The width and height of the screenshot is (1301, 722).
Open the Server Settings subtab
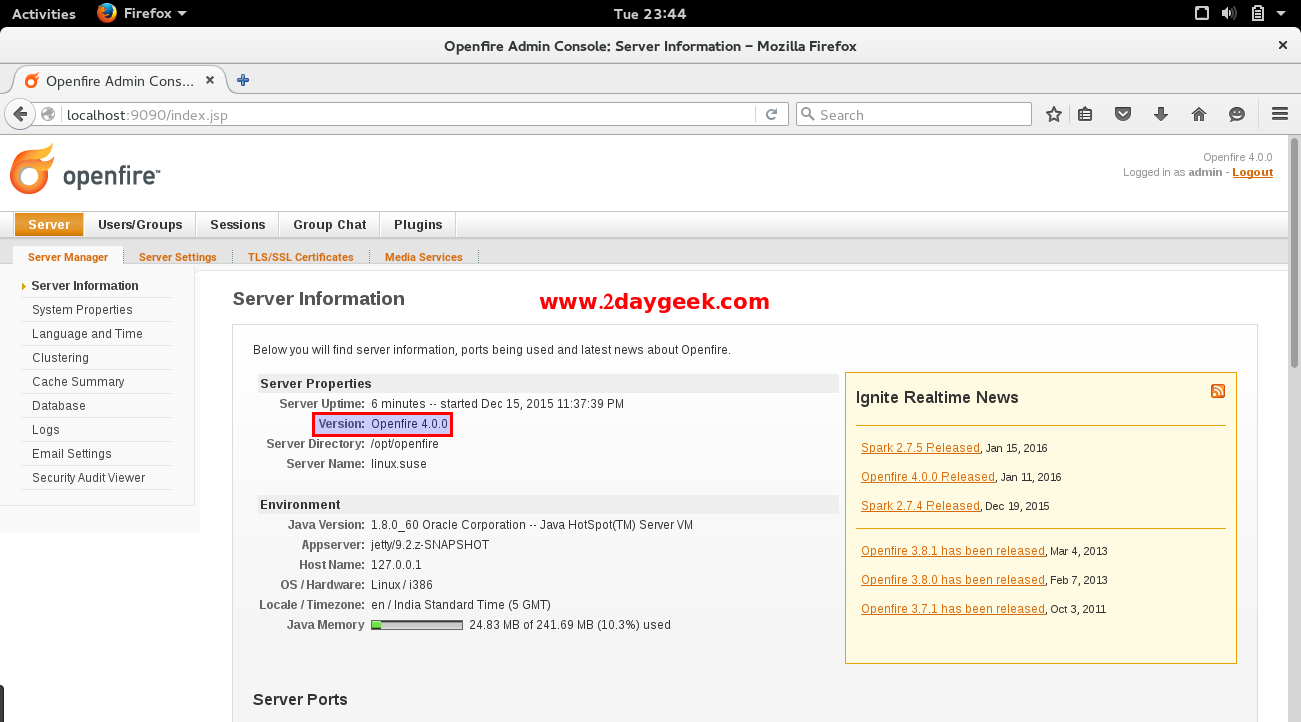click(x=178, y=257)
